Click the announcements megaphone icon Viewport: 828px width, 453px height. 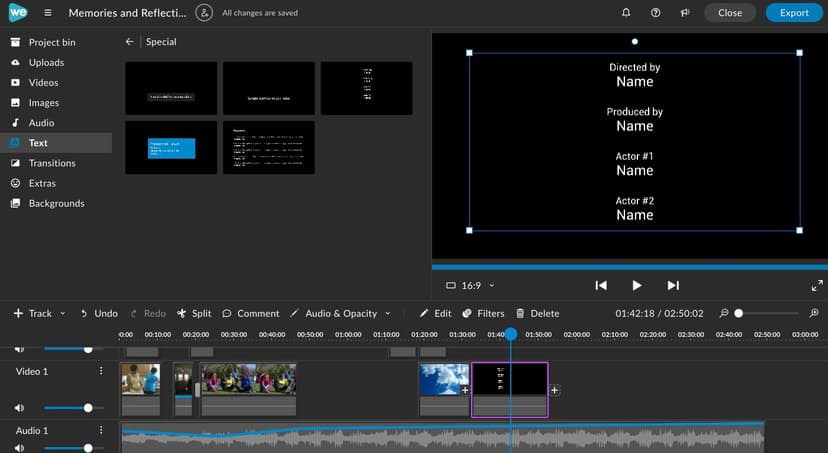pyautogui.click(x=685, y=13)
